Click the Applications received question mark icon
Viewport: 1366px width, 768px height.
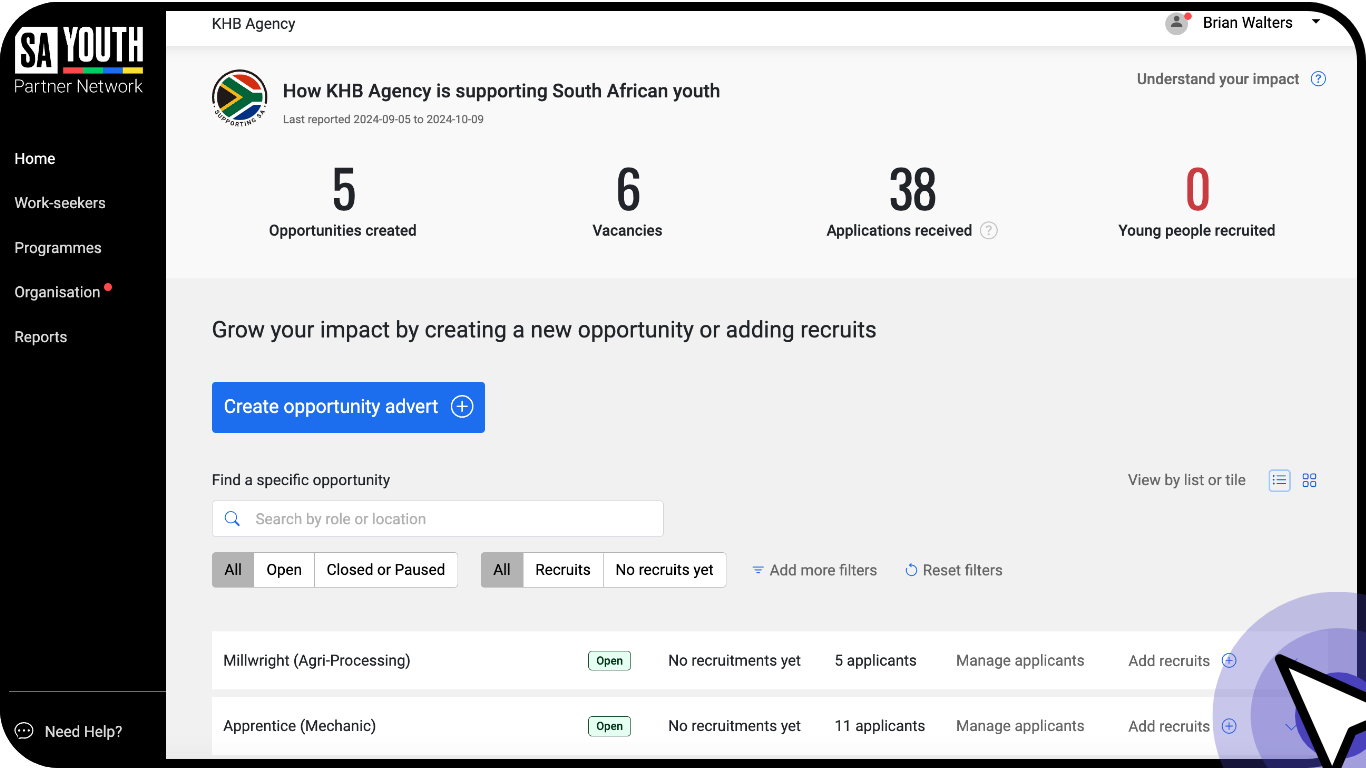pyautogui.click(x=988, y=230)
